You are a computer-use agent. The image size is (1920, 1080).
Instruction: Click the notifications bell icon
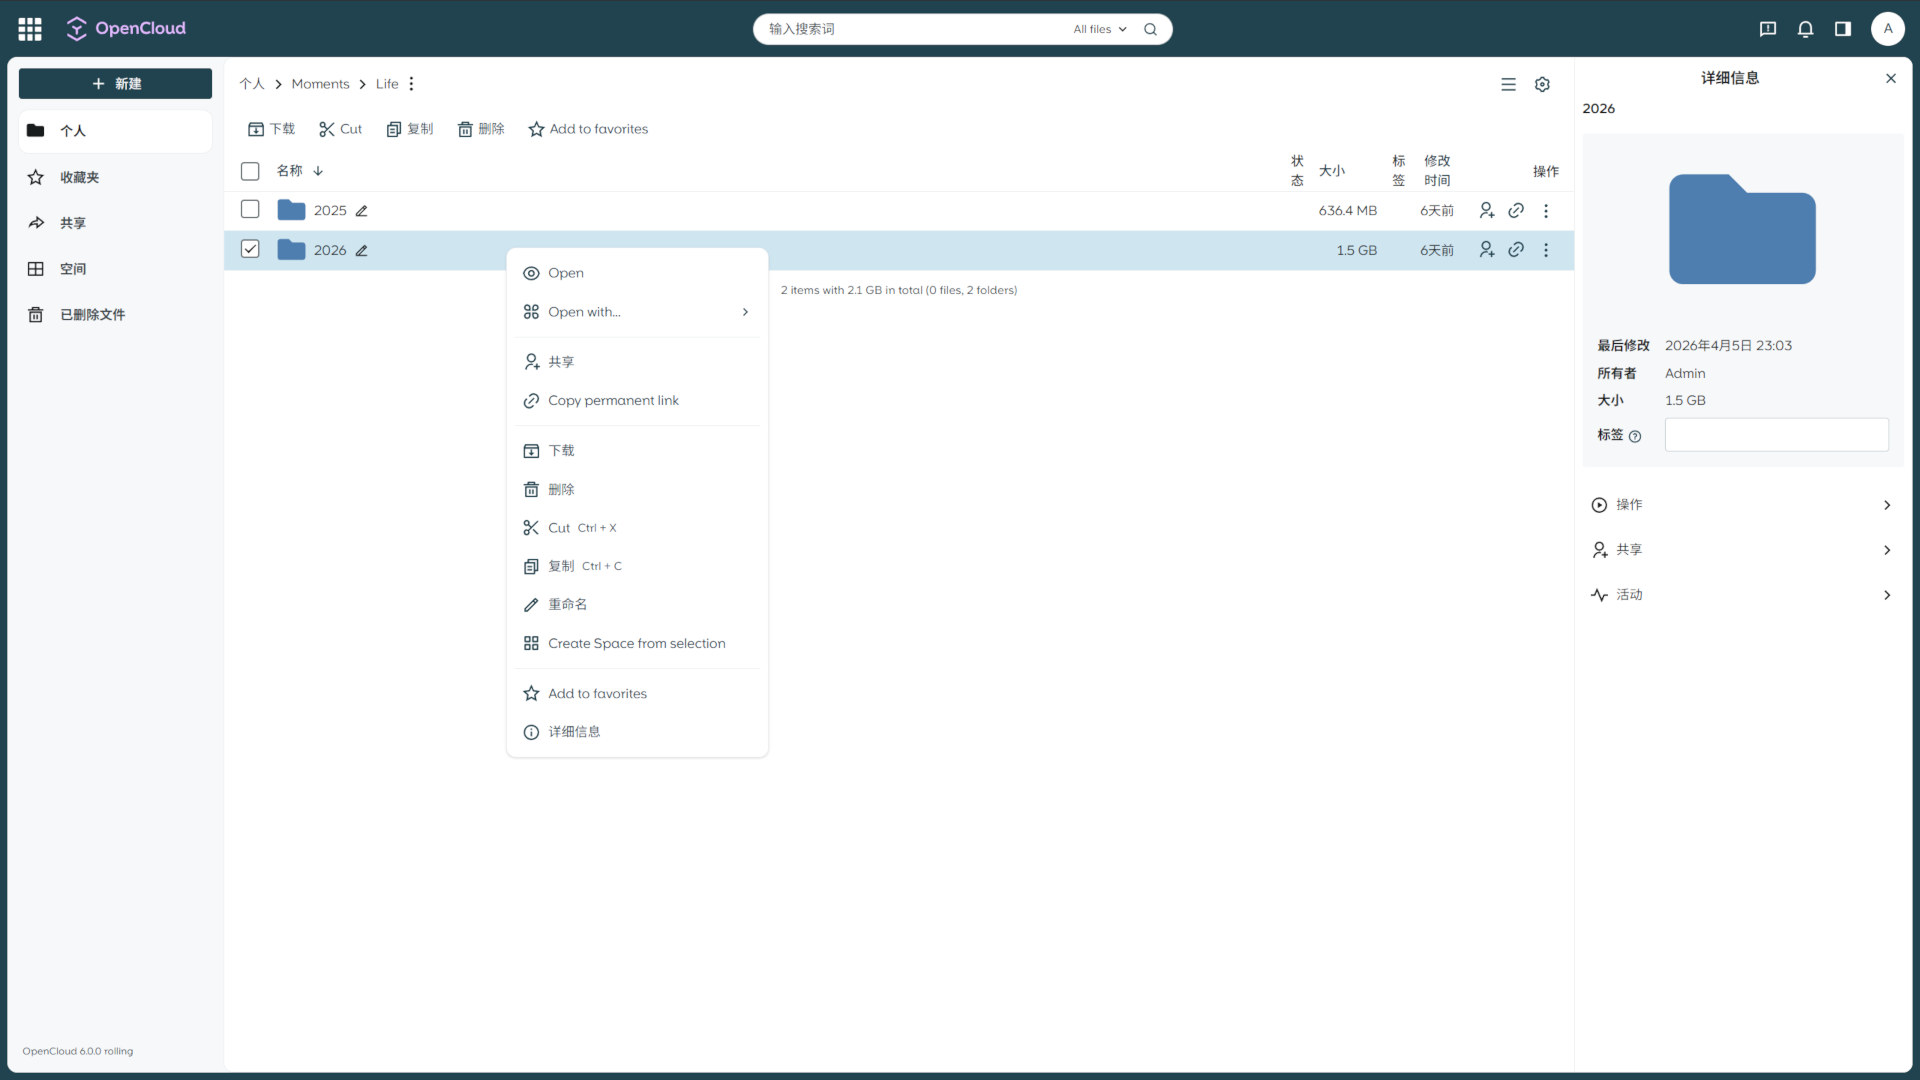click(1805, 29)
